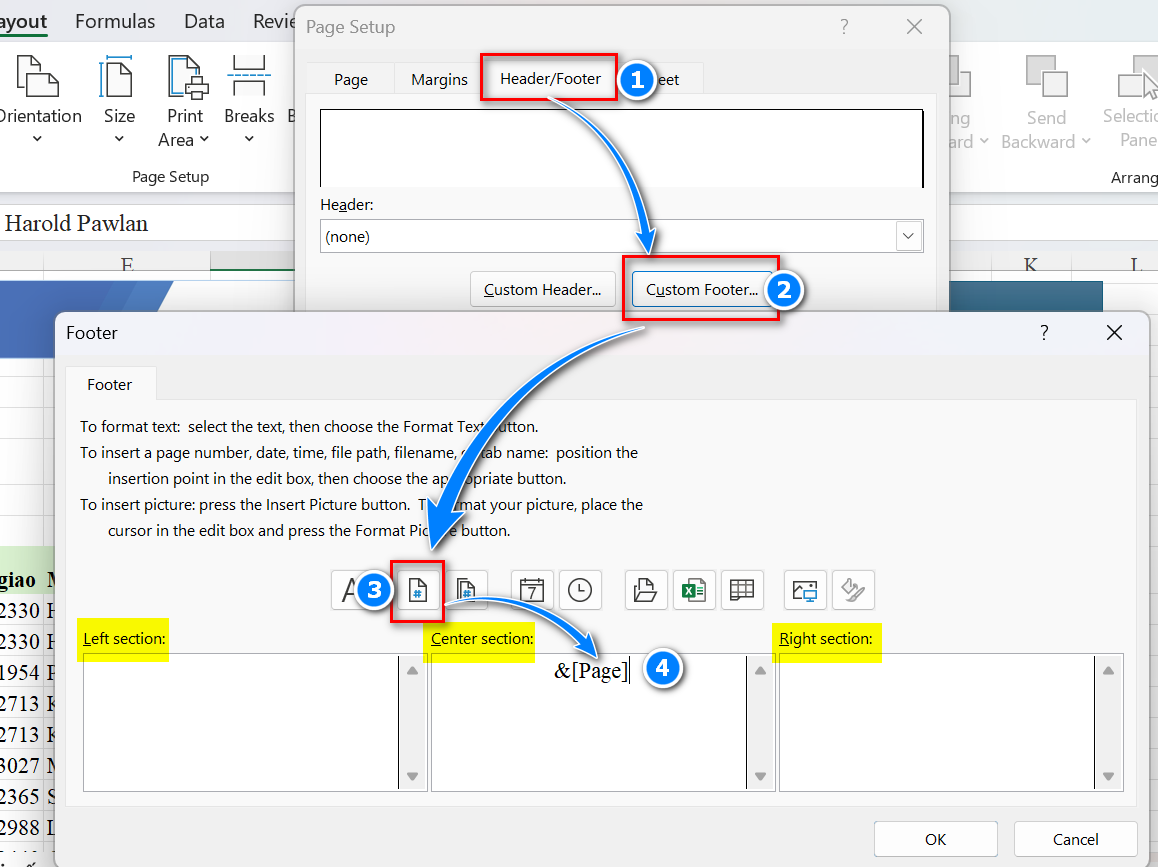Select the Formulas ribbon tab

point(115,21)
